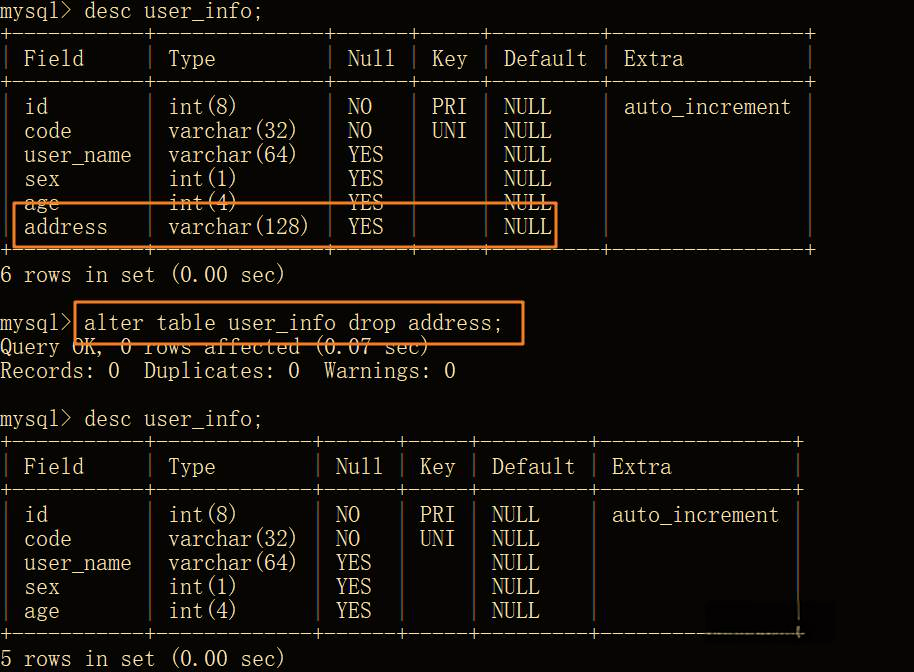Click 'Default' header of second table

click(x=533, y=467)
